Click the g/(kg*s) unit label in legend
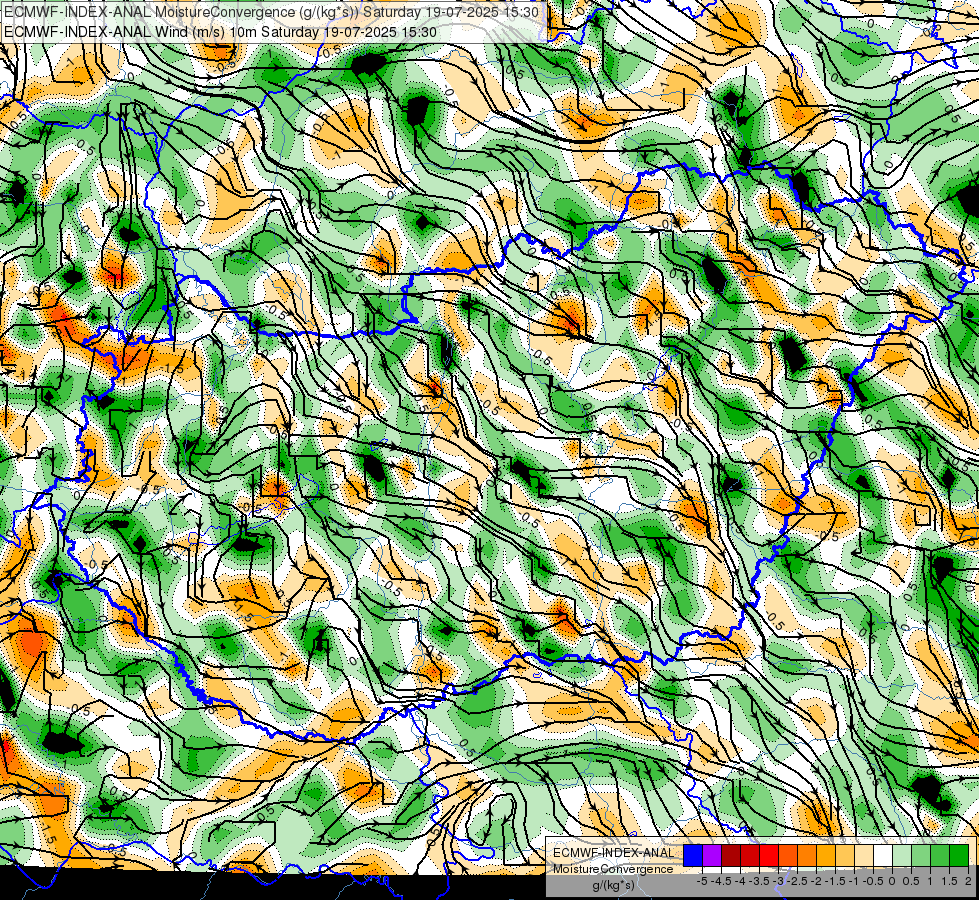Screen dimensions: 979x900 pos(614,886)
